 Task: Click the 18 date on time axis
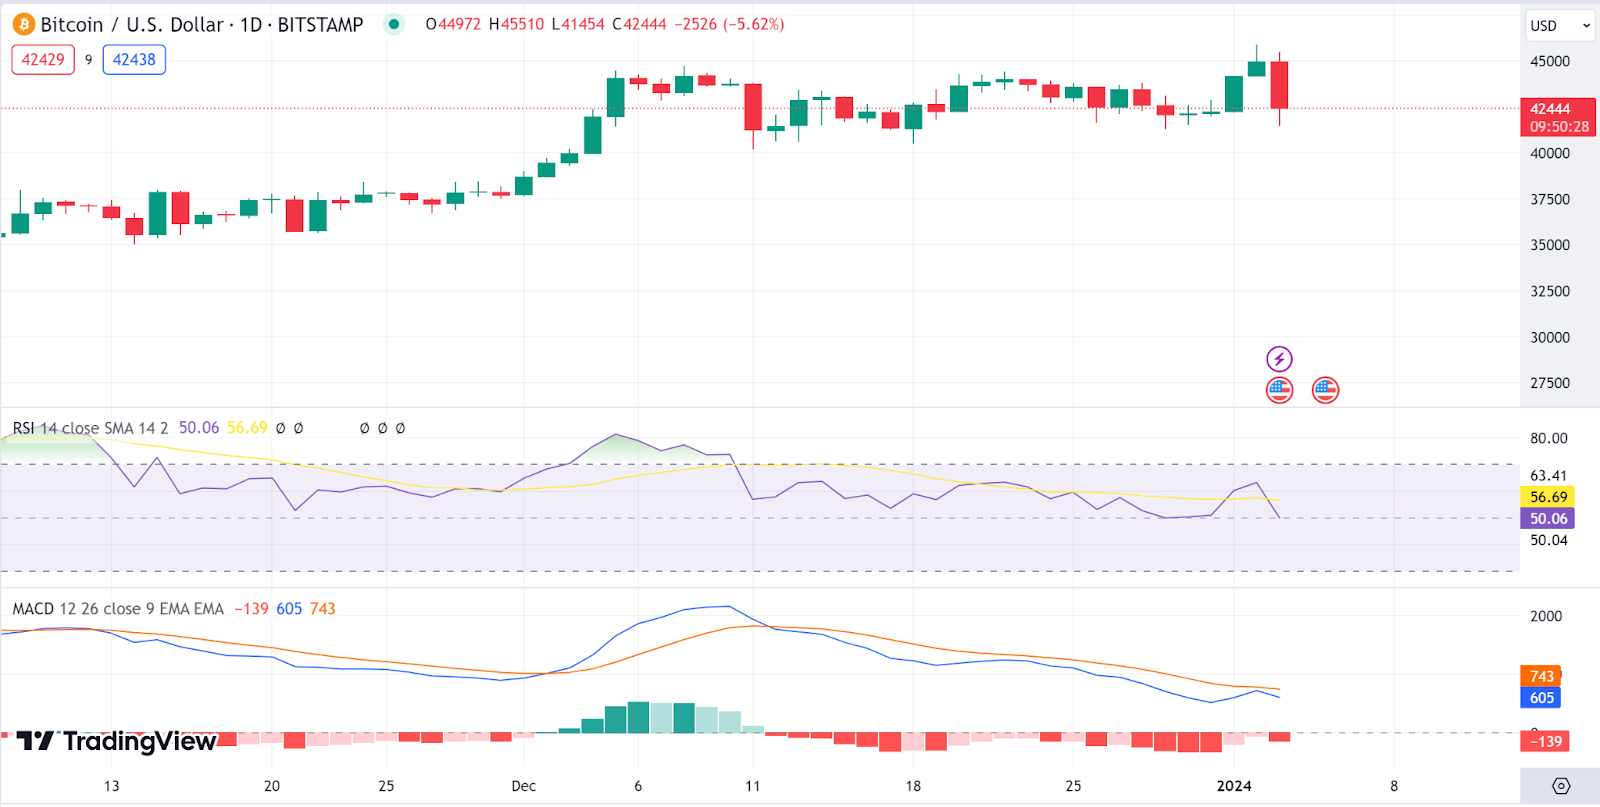click(913, 786)
